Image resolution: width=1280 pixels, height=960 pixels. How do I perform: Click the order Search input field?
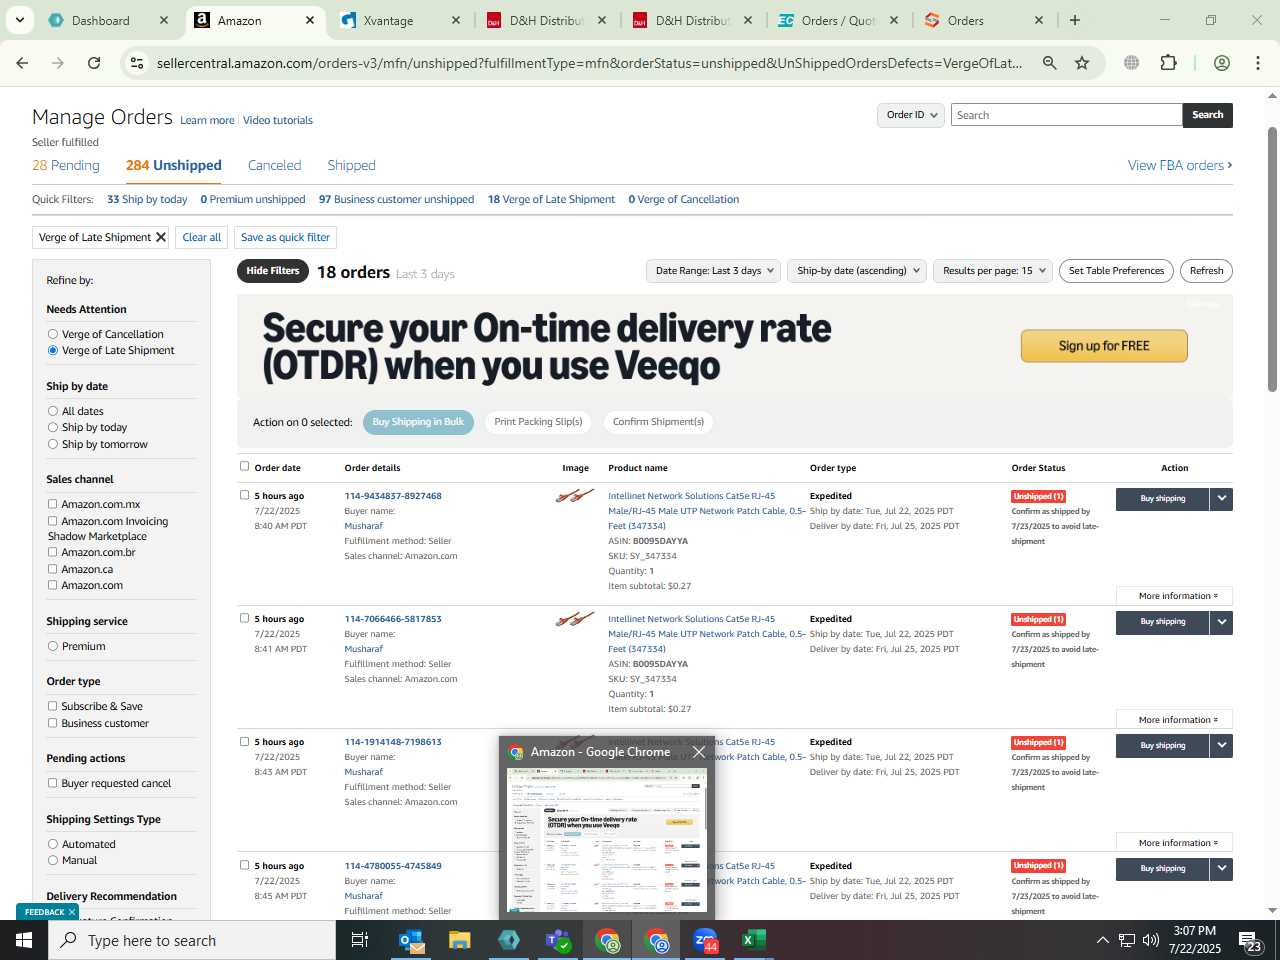coord(1066,115)
